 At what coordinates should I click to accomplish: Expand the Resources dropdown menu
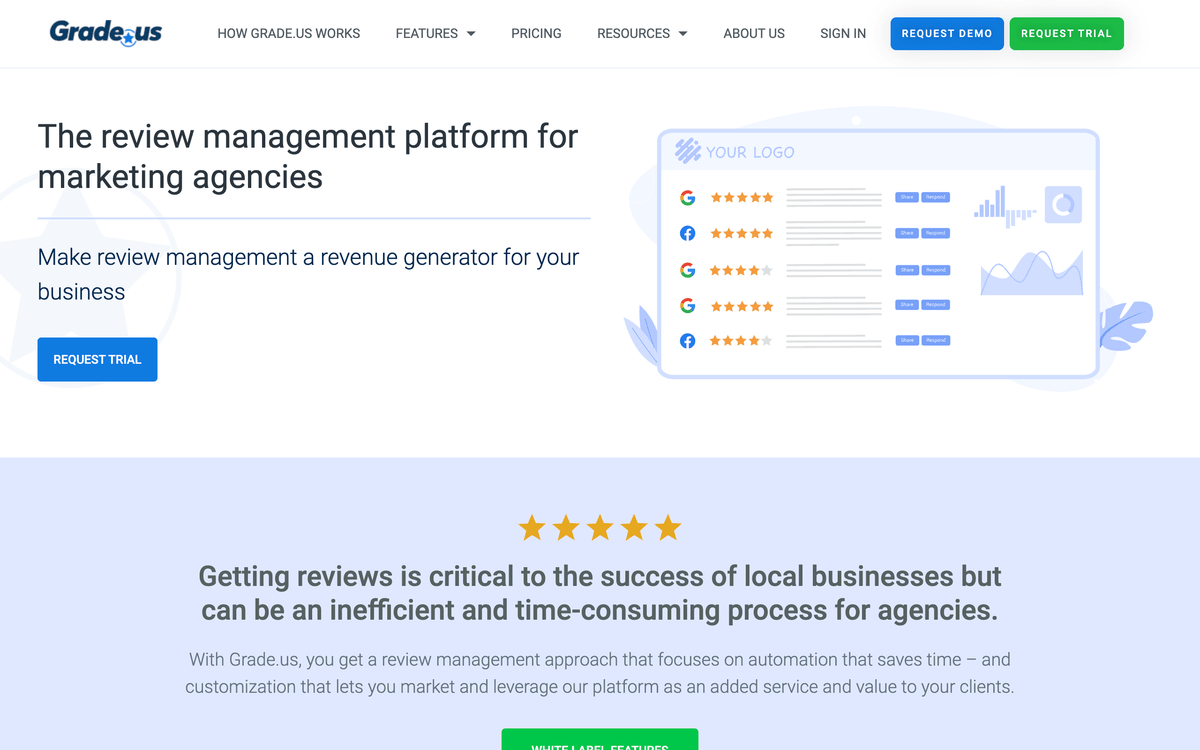click(x=642, y=33)
